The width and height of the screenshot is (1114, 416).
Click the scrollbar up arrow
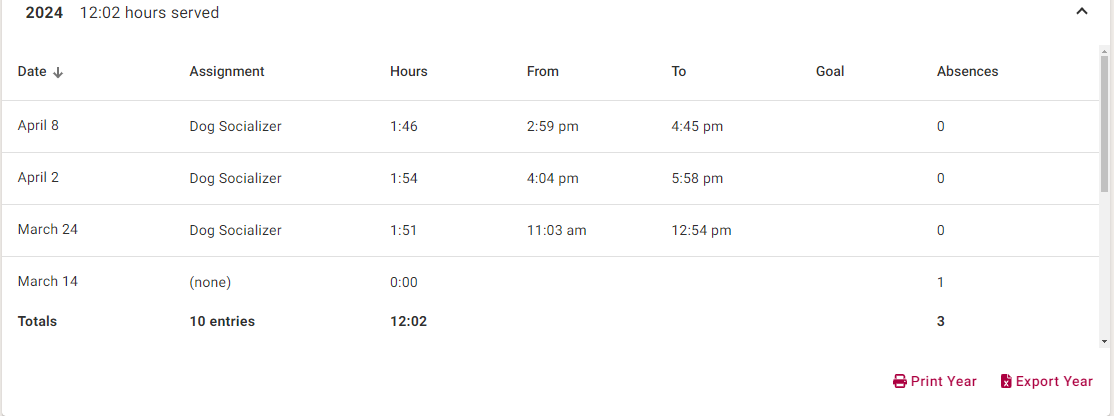point(1104,50)
